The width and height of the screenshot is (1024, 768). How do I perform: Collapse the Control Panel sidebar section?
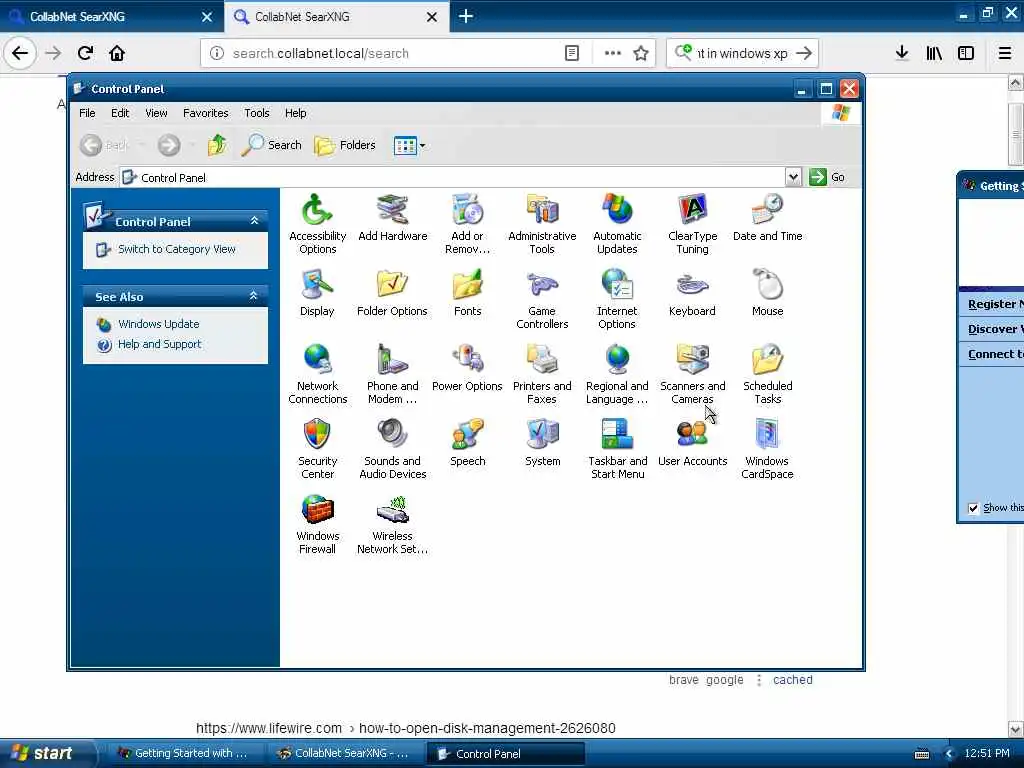254,221
